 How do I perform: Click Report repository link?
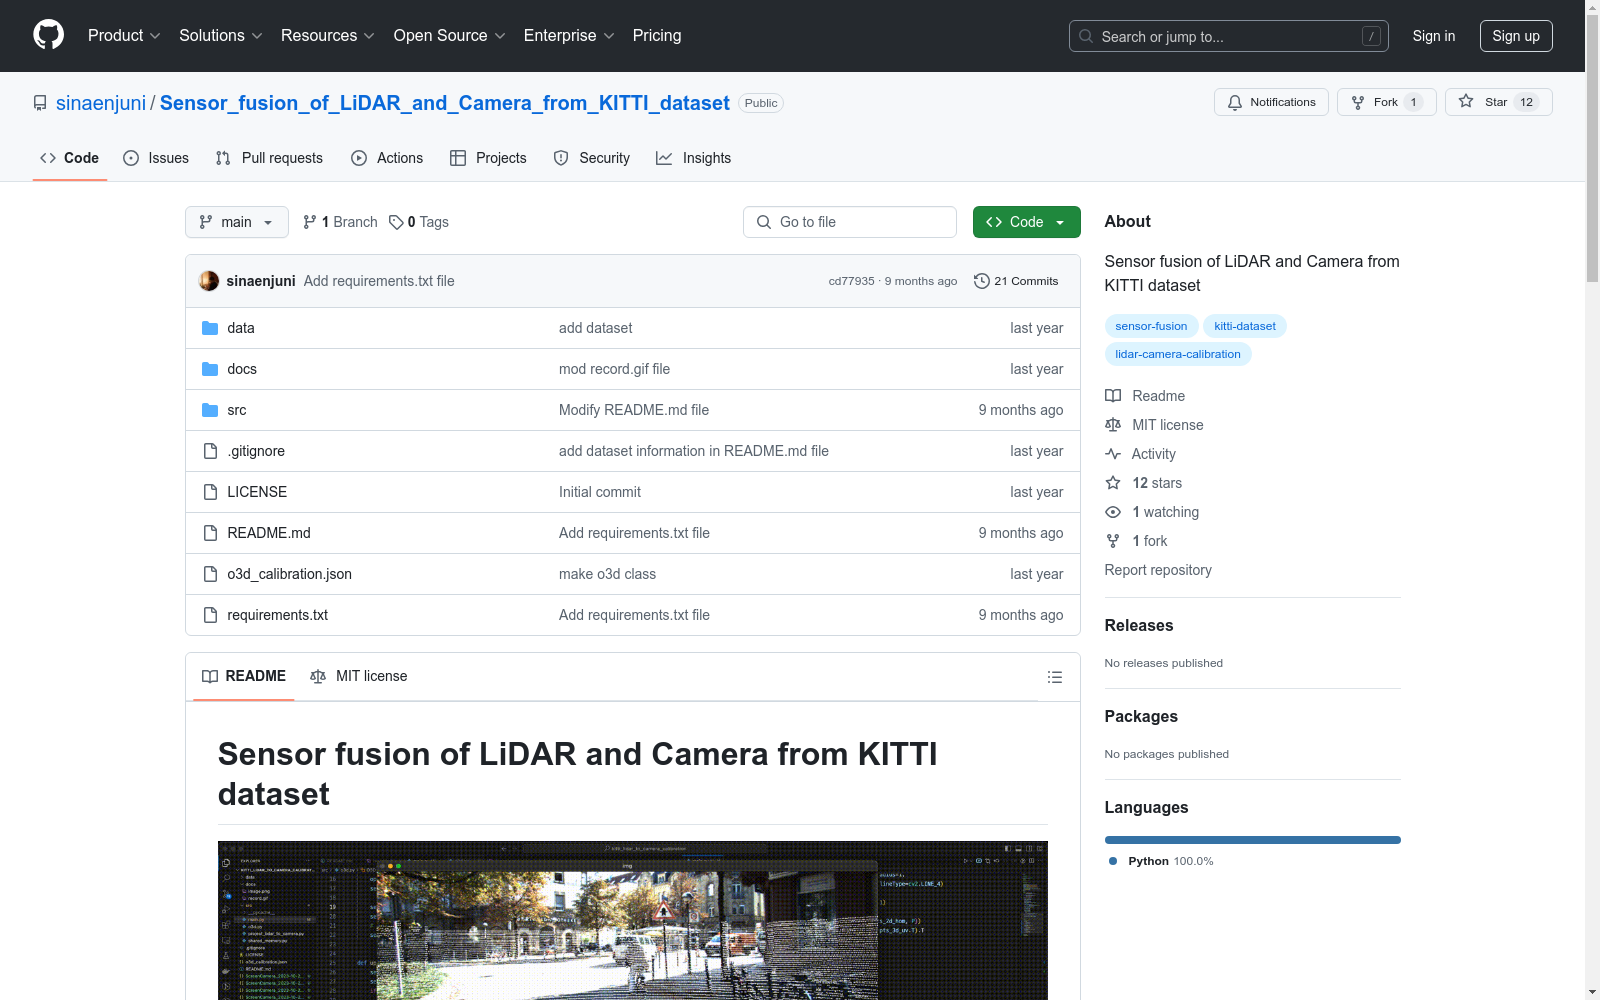1158,570
